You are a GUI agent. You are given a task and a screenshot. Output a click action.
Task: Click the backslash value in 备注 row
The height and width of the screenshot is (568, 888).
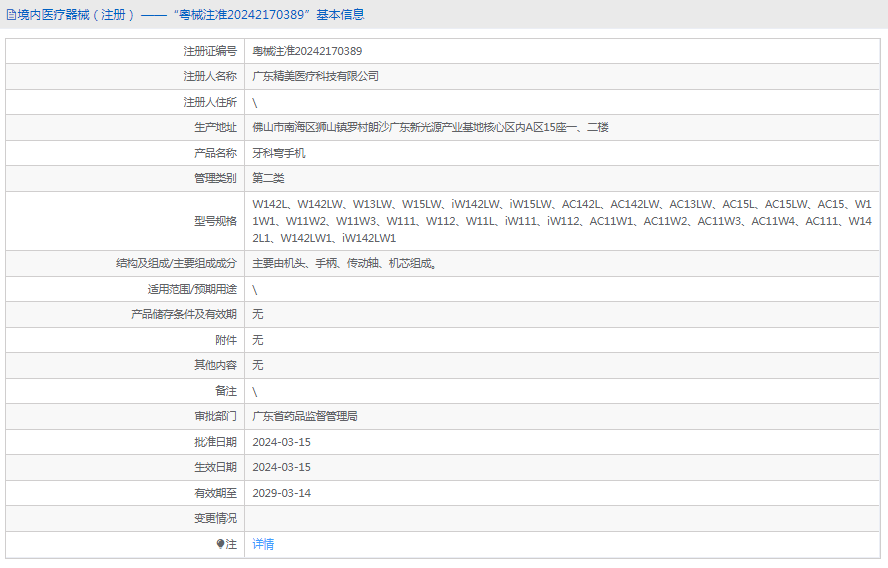click(255, 392)
